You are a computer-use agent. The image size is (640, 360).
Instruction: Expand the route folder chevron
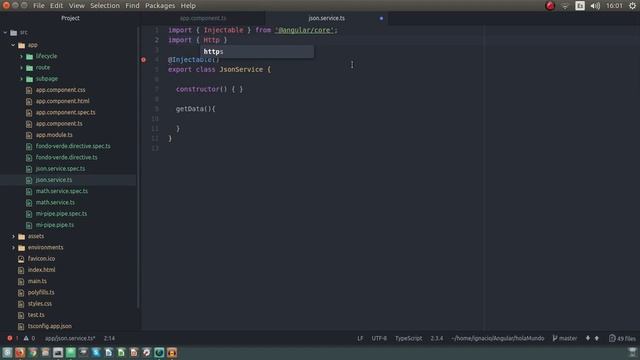(x=21, y=68)
